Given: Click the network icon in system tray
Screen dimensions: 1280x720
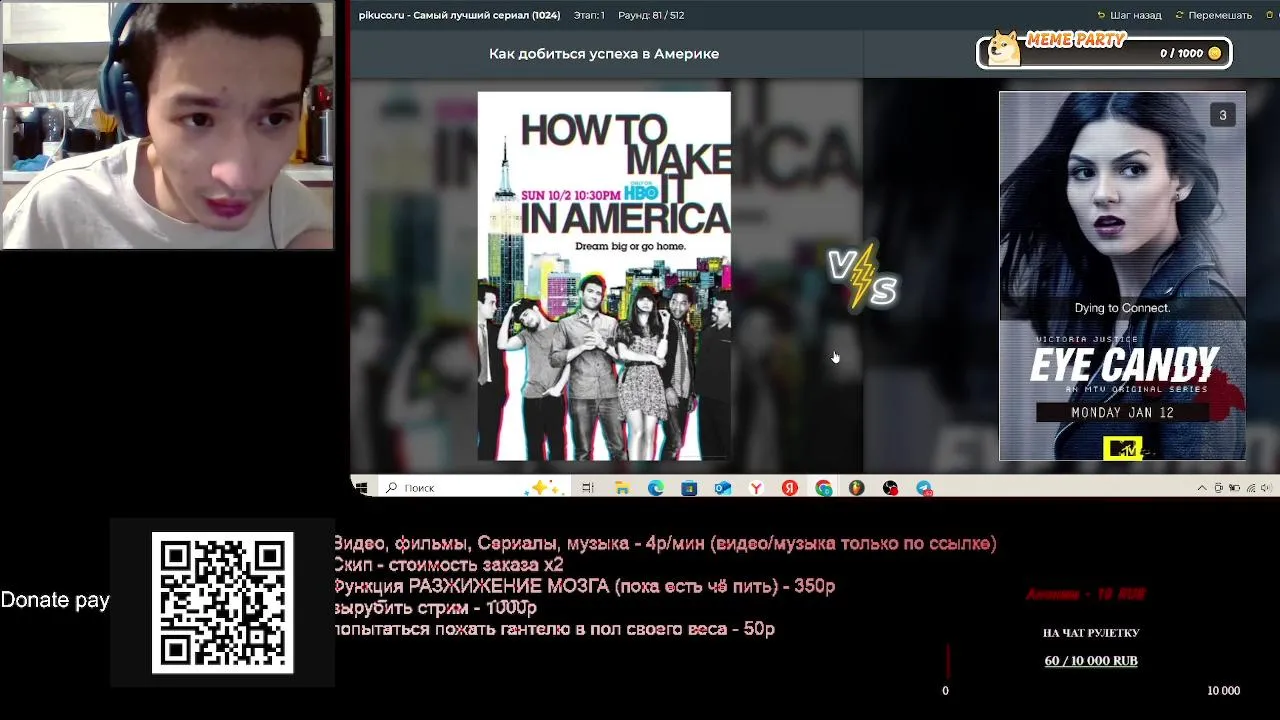Looking at the screenshot, I should [x=1251, y=488].
